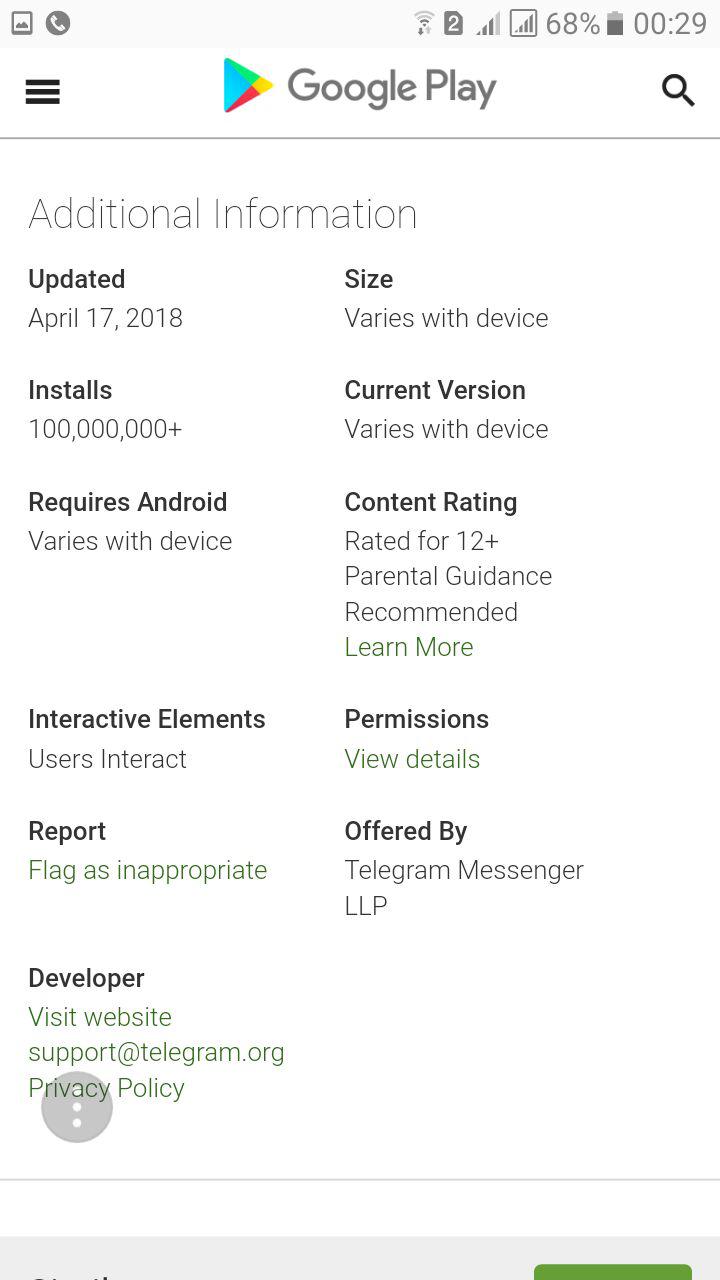Email support@telegram.org
The height and width of the screenshot is (1280, 720).
click(156, 1052)
